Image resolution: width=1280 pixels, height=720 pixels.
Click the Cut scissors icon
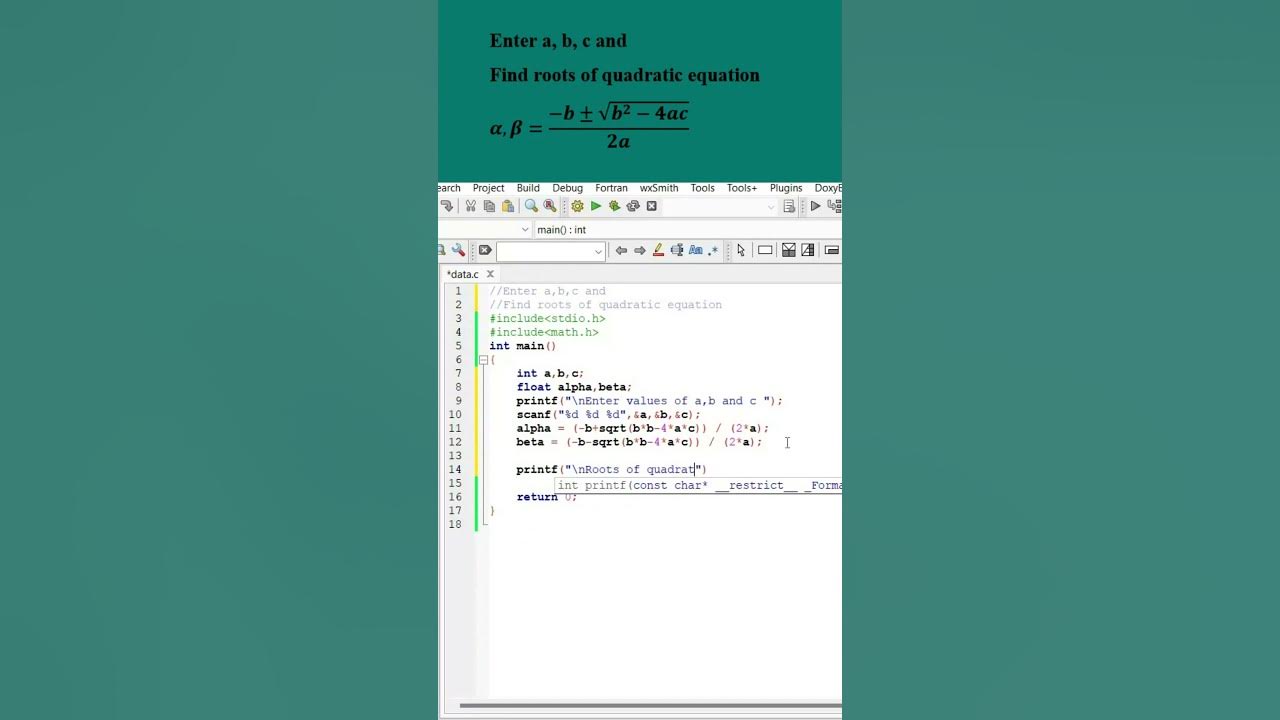(470, 206)
